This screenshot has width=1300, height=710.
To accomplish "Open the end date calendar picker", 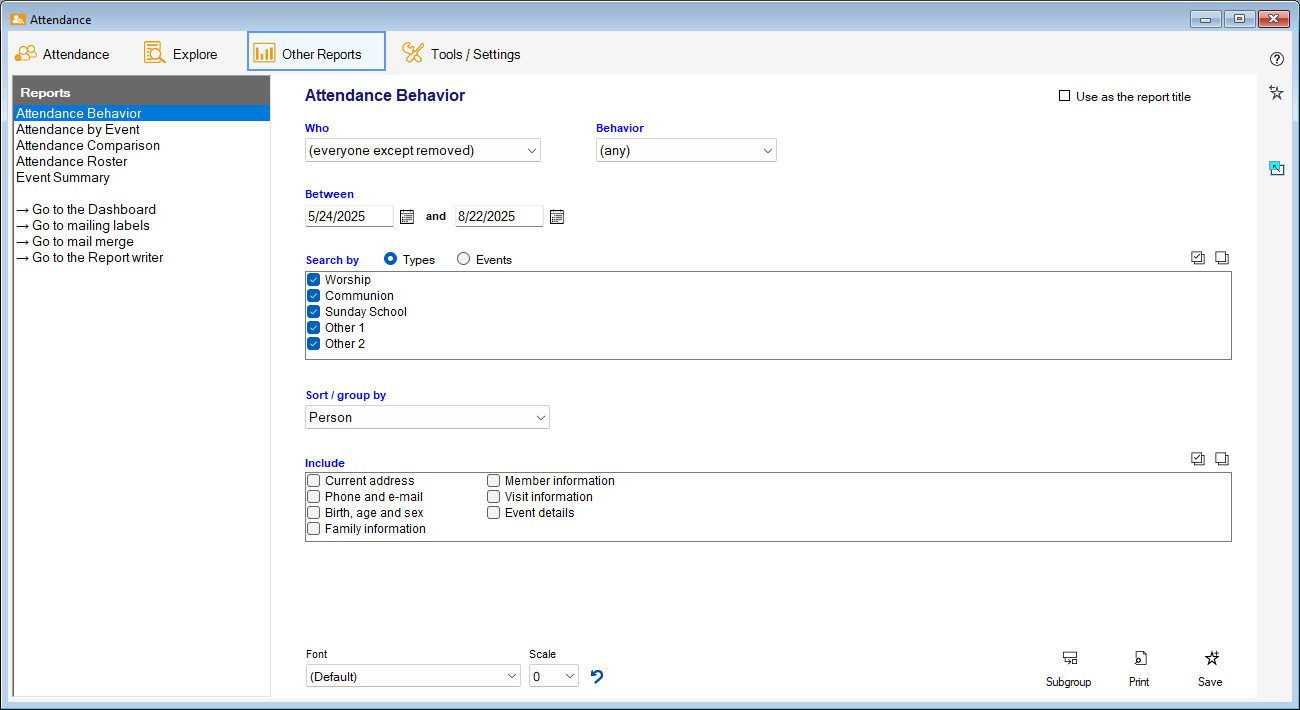I will [x=557, y=216].
